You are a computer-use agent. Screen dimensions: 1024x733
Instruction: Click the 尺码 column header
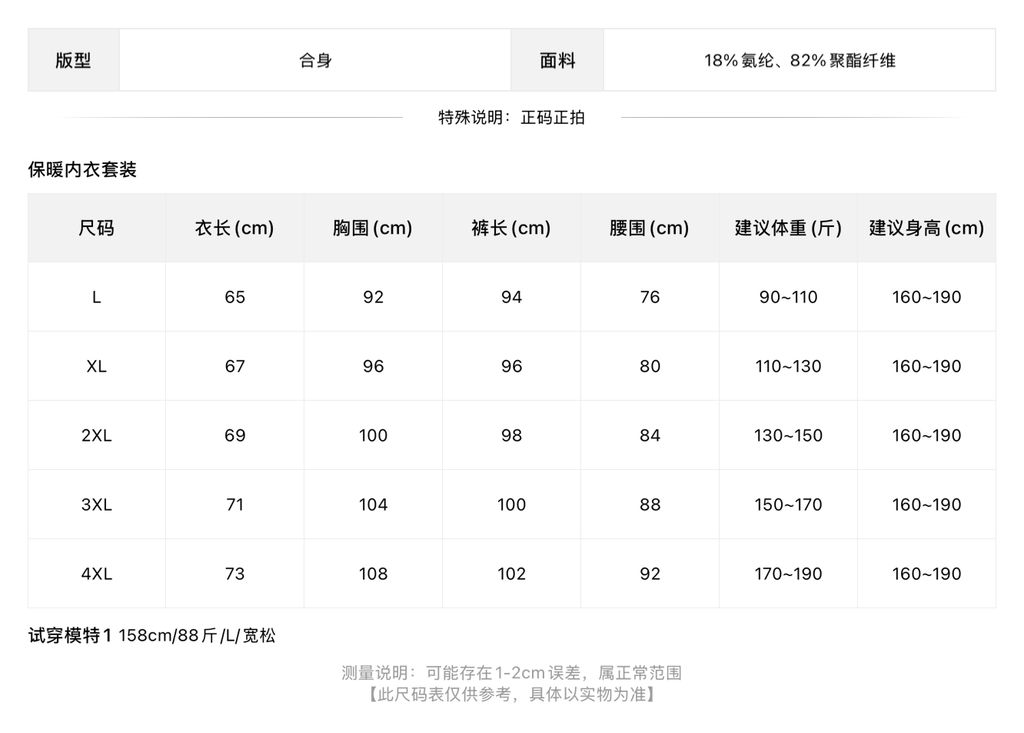(x=97, y=228)
